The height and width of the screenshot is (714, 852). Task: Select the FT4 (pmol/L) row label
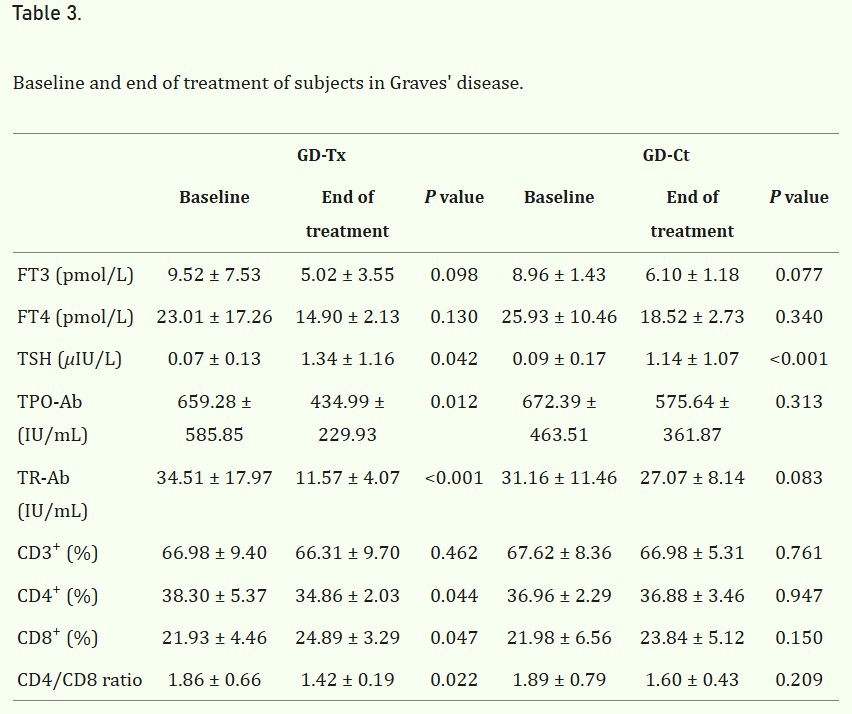tap(75, 317)
